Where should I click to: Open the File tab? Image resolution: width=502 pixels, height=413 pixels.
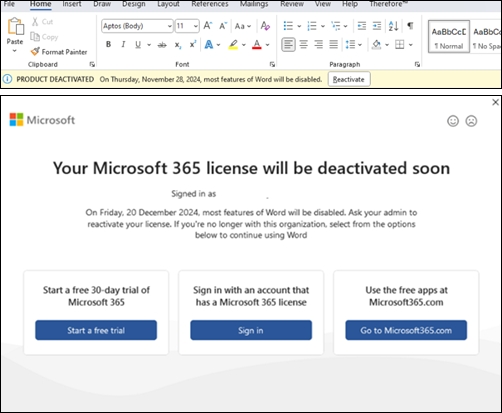pos(9,4)
